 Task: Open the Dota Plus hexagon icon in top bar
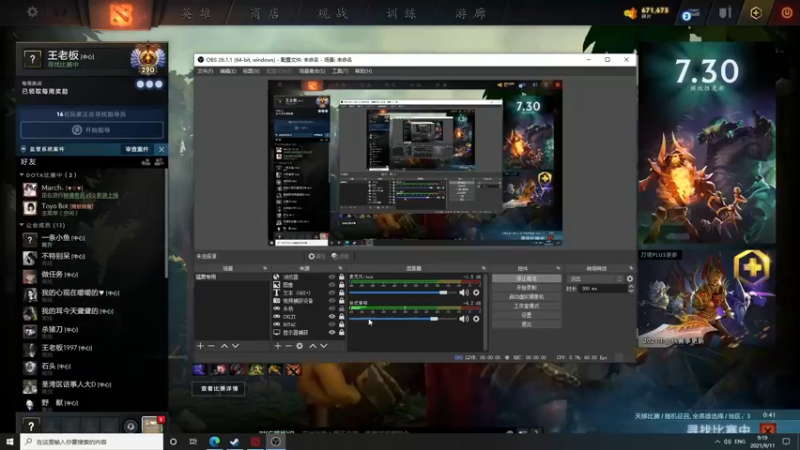click(x=756, y=13)
